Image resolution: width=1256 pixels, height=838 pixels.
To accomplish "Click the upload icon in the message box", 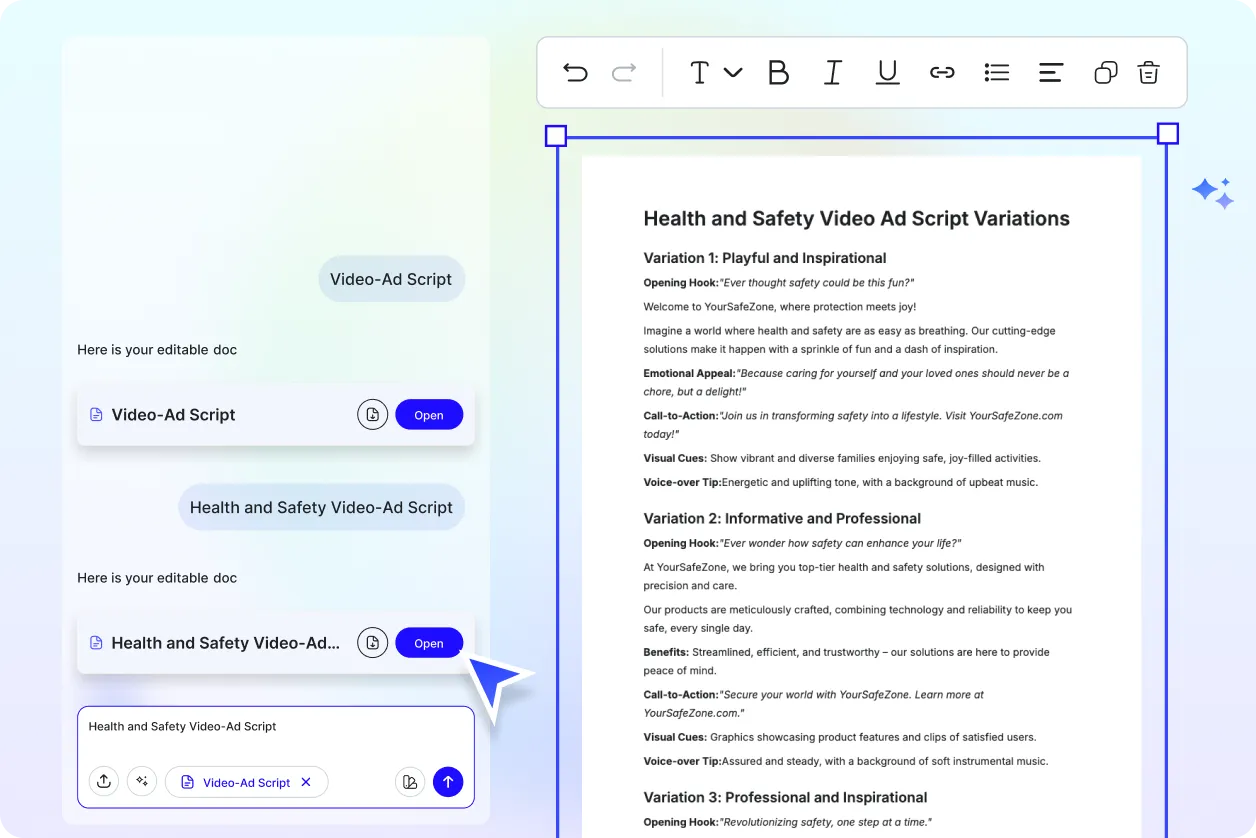I will point(104,781).
